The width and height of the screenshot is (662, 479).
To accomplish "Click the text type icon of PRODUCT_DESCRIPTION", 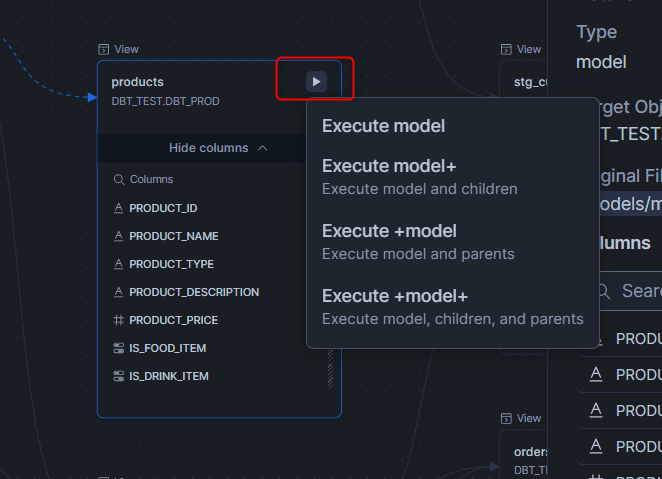I will 119,292.
